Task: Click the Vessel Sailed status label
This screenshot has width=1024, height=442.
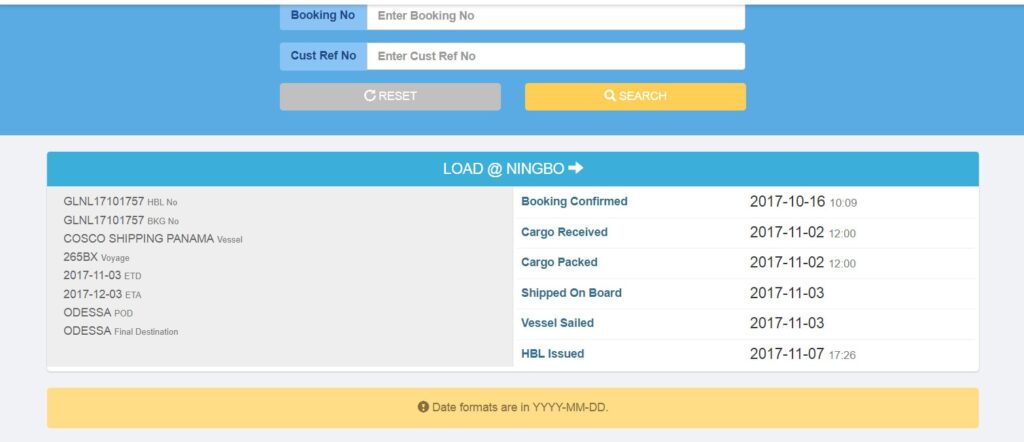Action: click(x=557, y=323)
